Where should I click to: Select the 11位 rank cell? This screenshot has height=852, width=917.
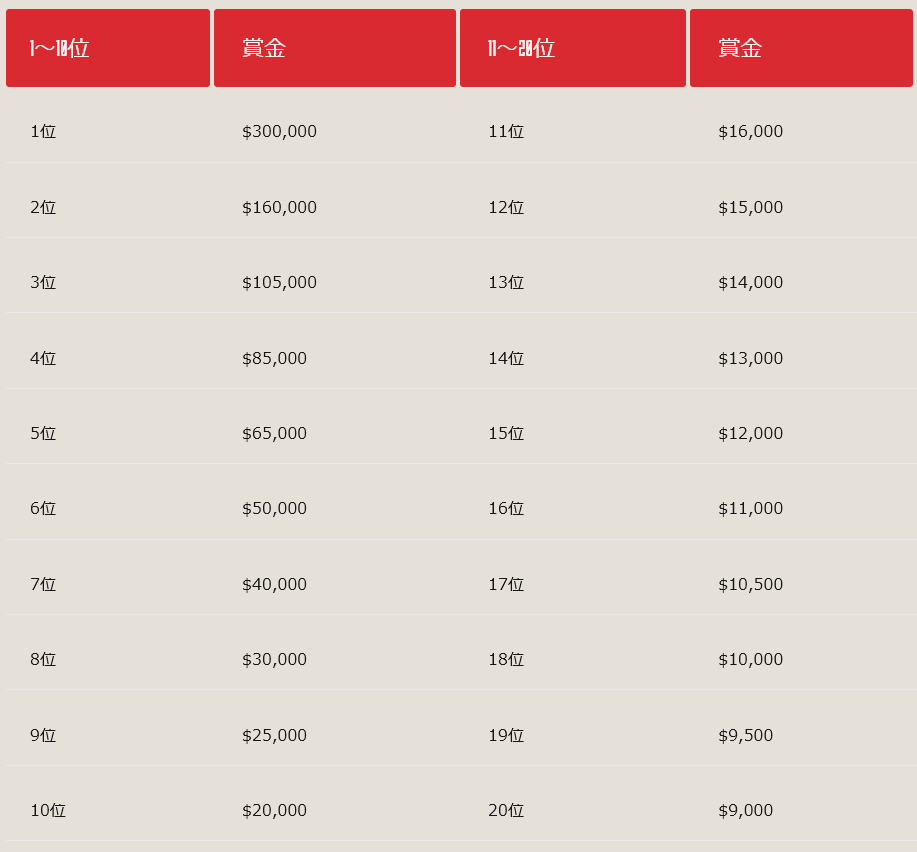506,132
